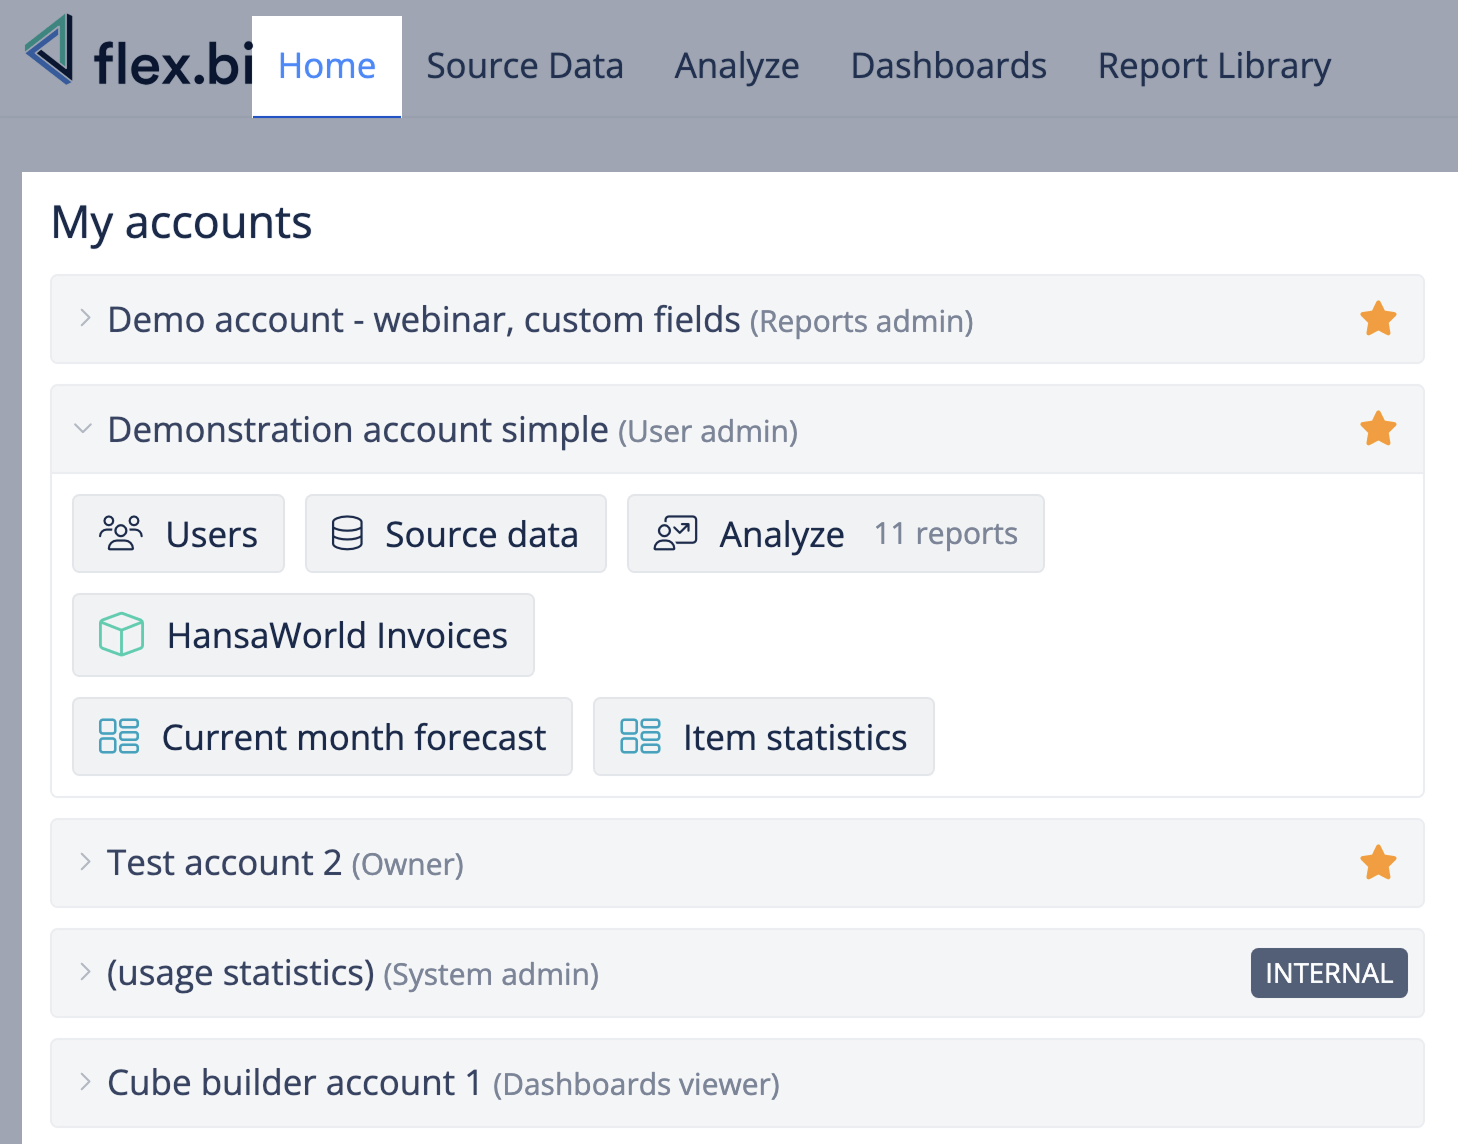Go to the Dashboards tab
The height and width of the screenshot is (1144, 1458).
[948, 66]
